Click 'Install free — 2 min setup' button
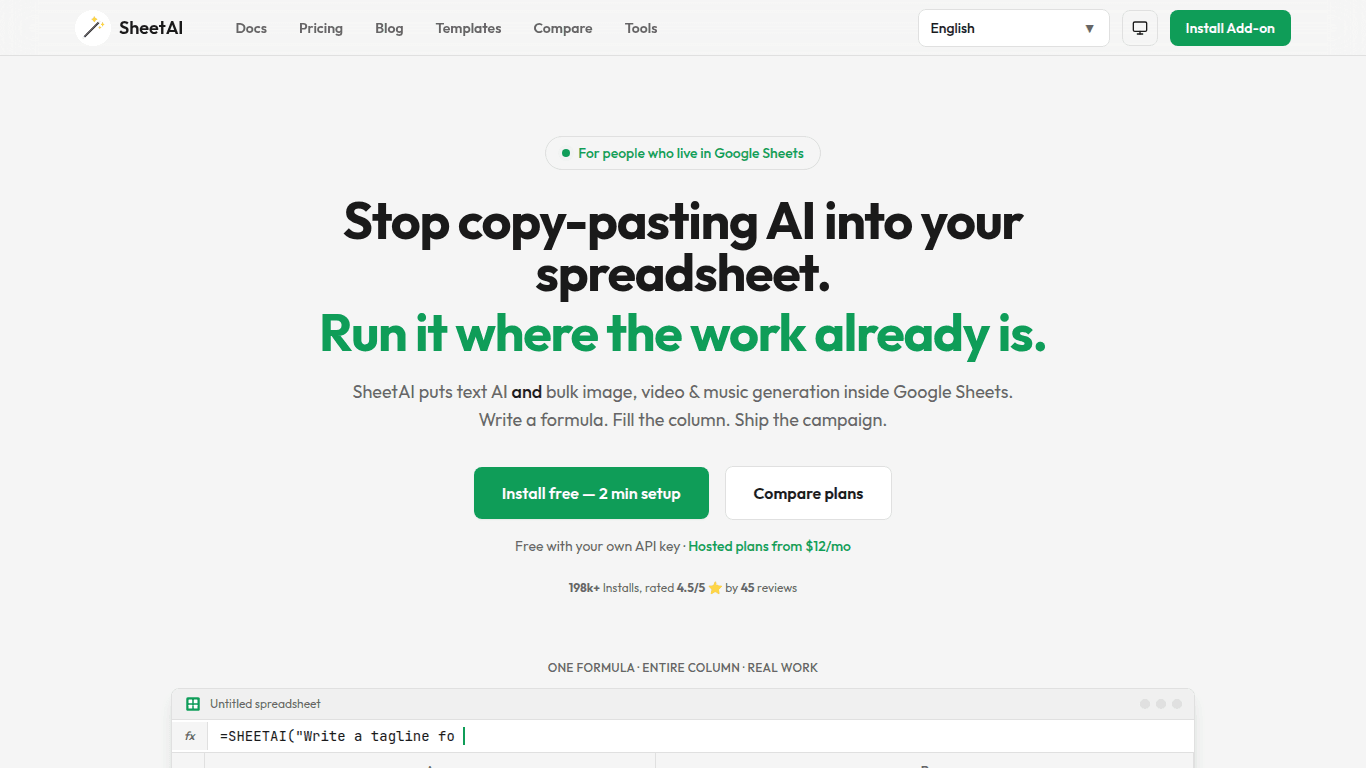The height and width of the screenshot is (768, 1366). point(591,493)
